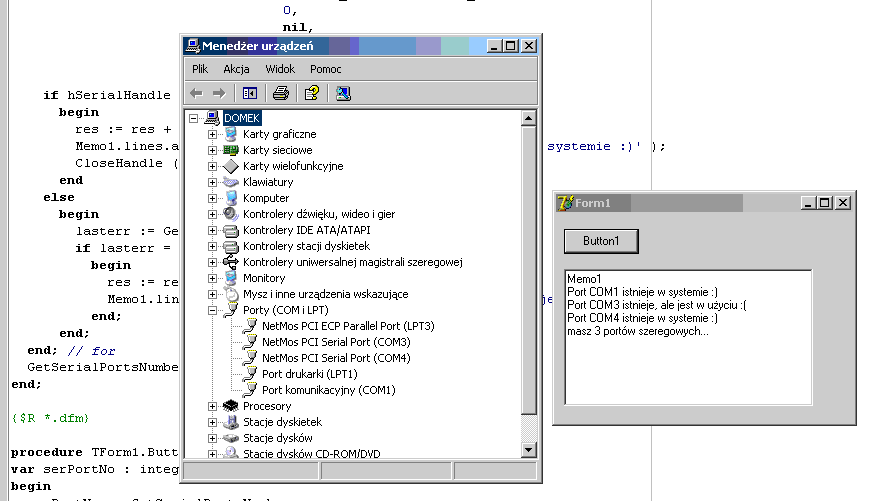Collapse the DOMEK root node
This screenshot has height=501, width=877.
click(194, 118)
